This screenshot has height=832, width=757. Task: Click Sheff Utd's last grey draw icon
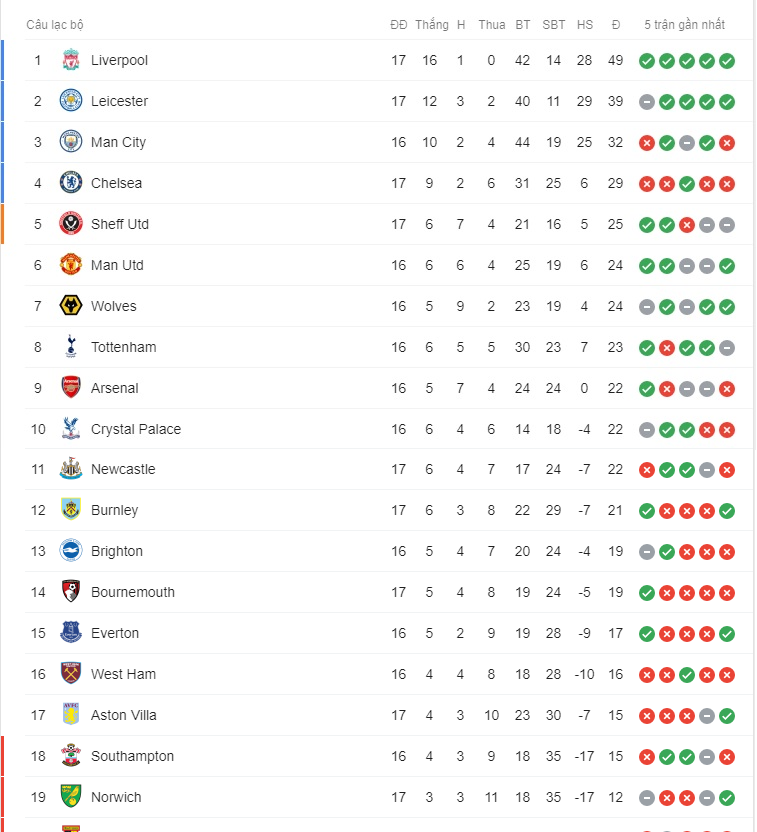click(x=727, y=225)
